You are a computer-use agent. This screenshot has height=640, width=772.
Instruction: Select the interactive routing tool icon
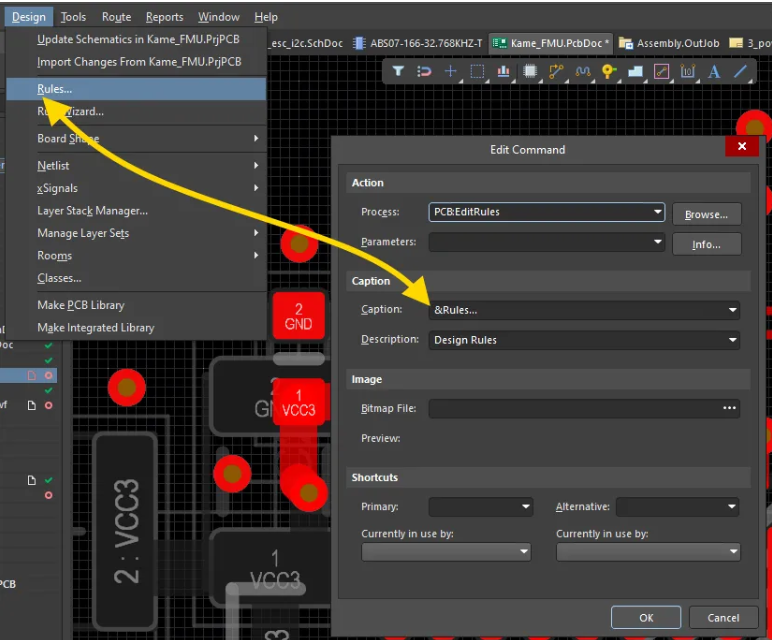click(556, 72)
